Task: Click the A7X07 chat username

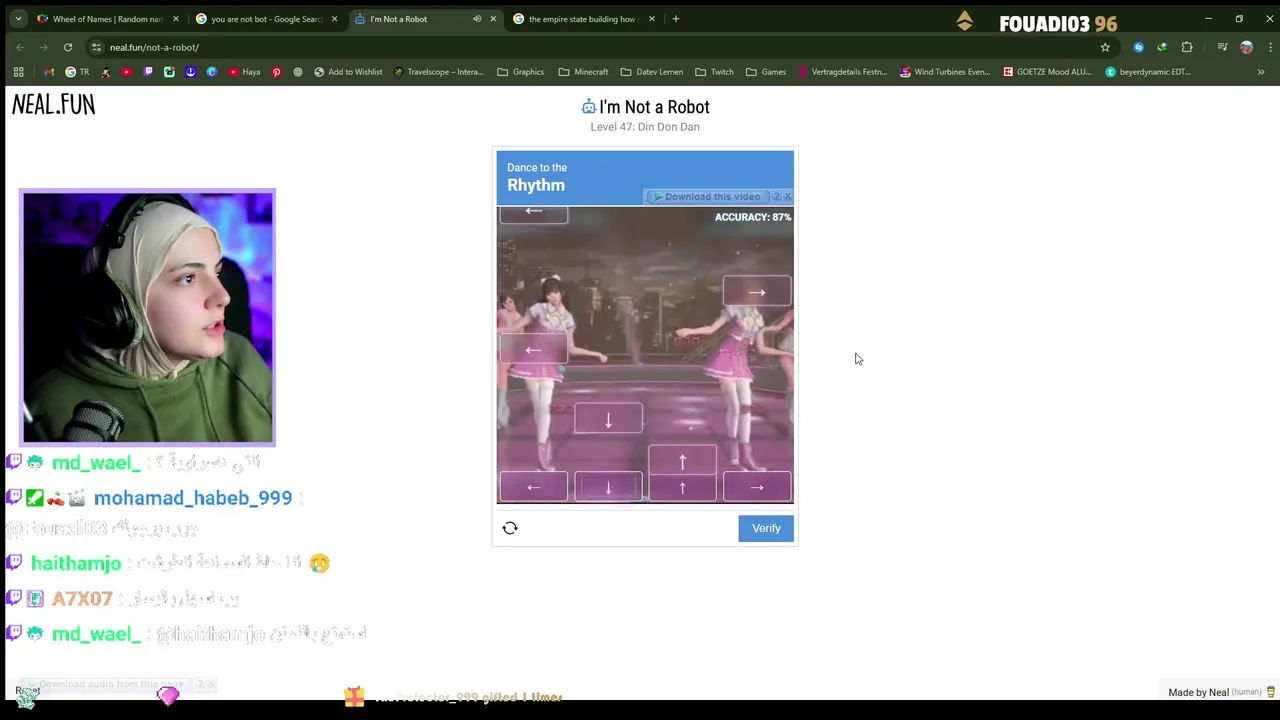Action: (x=82, y=598)
